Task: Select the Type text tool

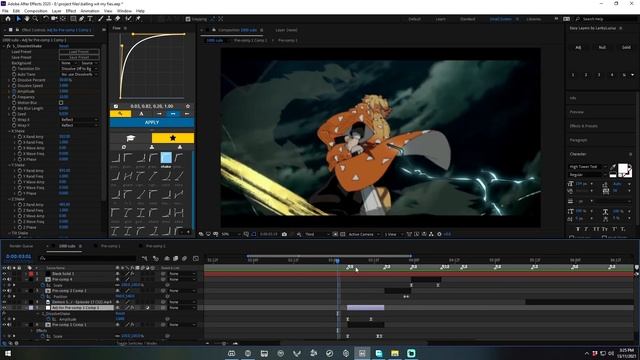Action: 90,19
